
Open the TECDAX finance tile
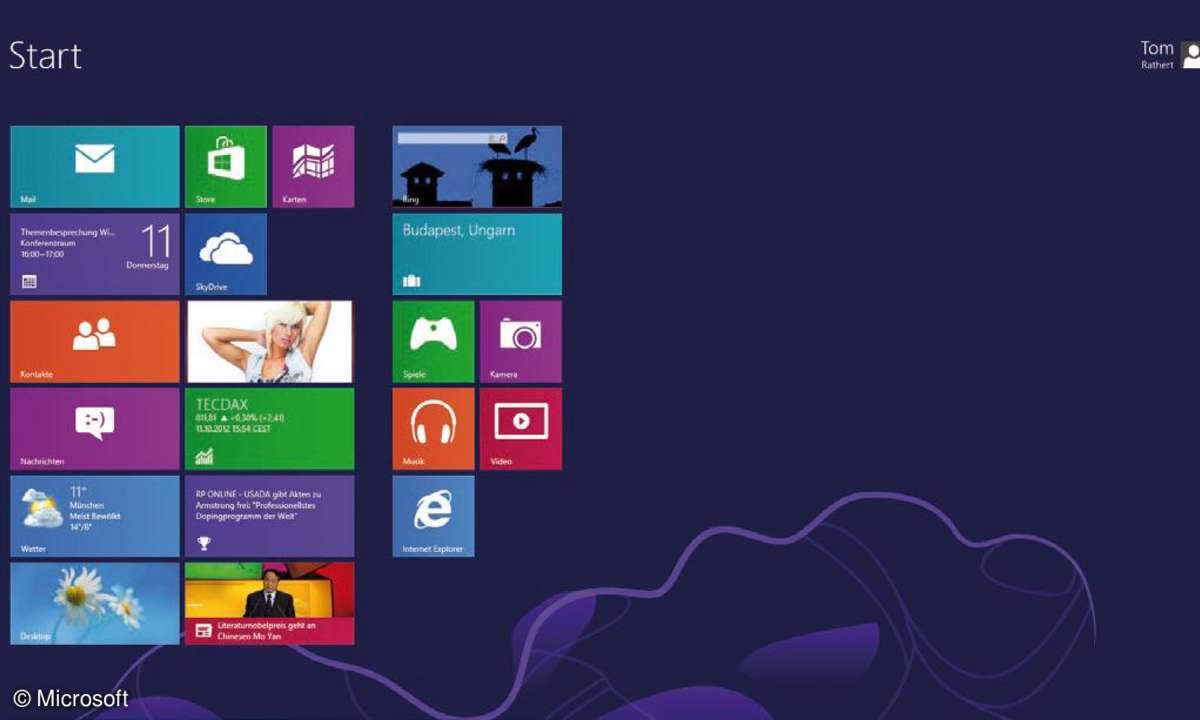pyautogui.click(x=269, y=429)
